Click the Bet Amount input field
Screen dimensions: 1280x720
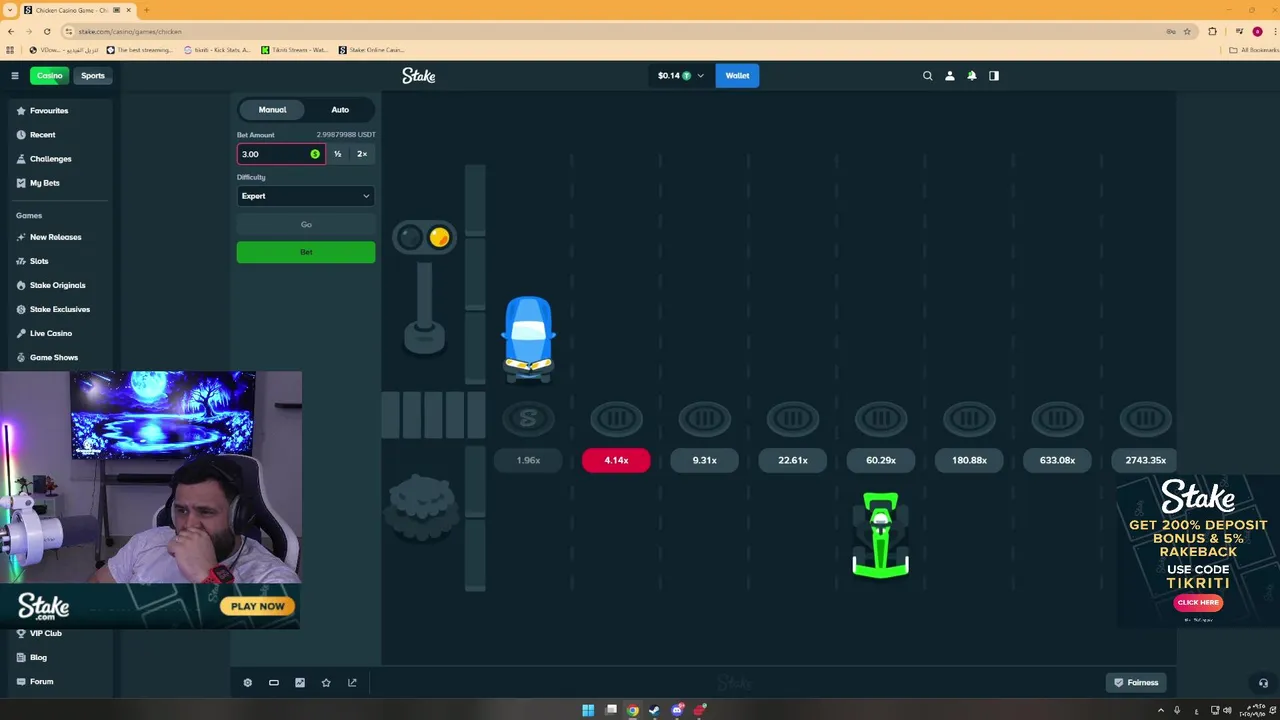[x=281, y=154]
